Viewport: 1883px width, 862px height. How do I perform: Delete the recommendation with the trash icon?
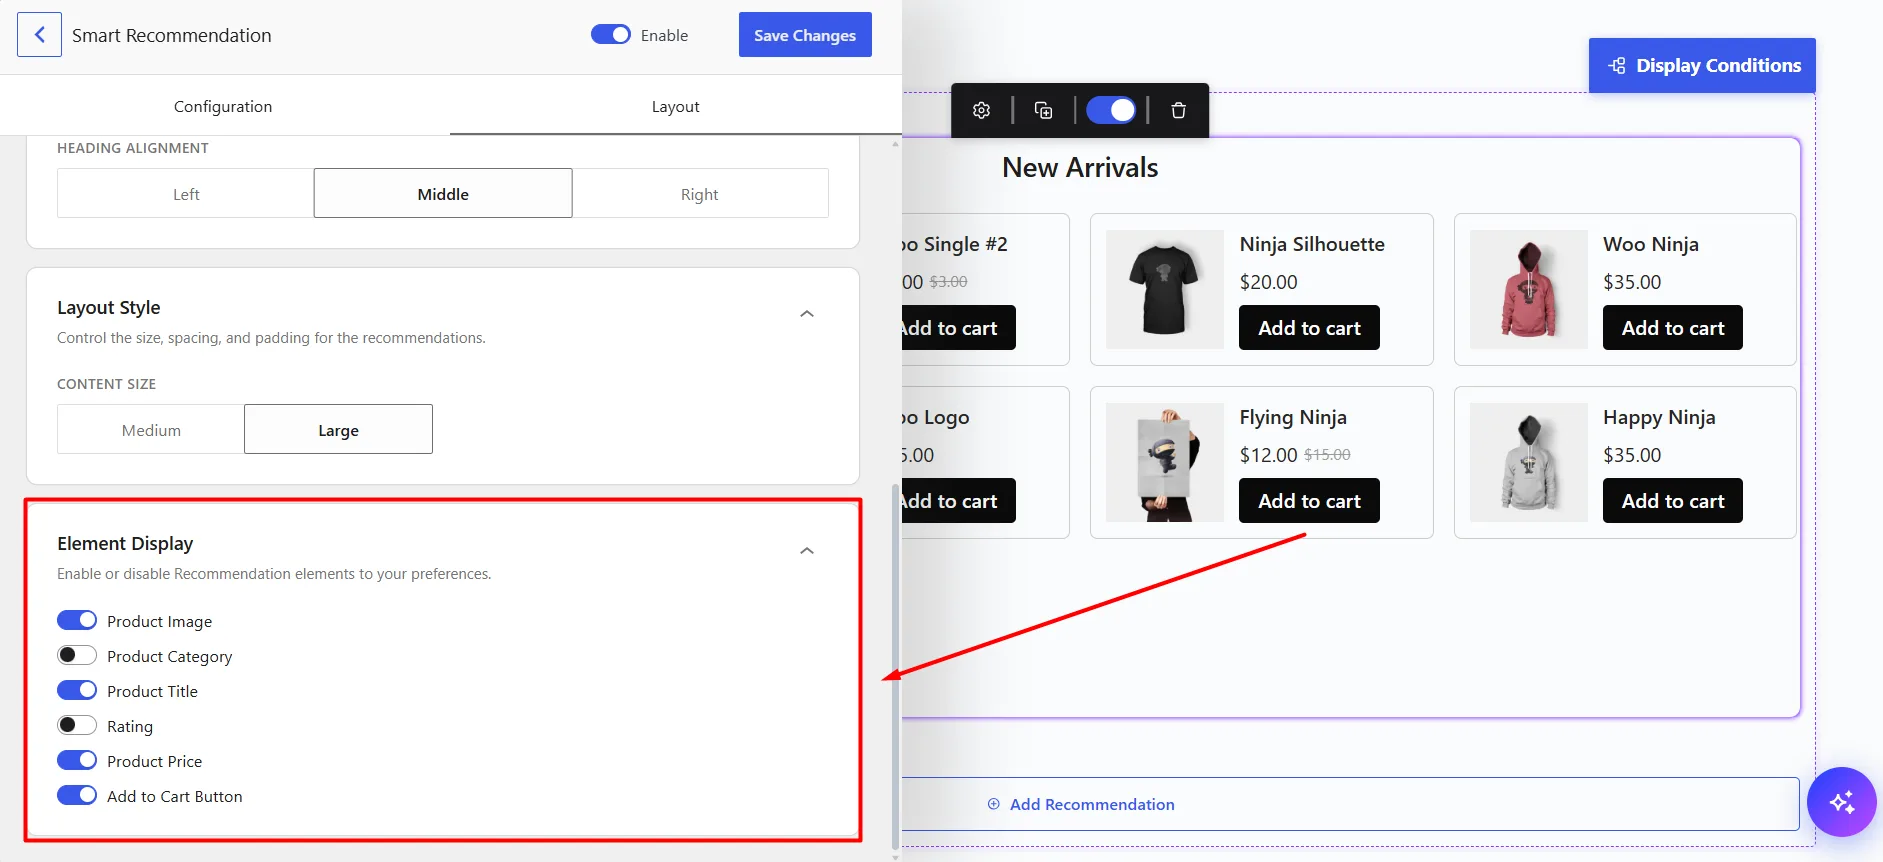[x=1178, y=110]
